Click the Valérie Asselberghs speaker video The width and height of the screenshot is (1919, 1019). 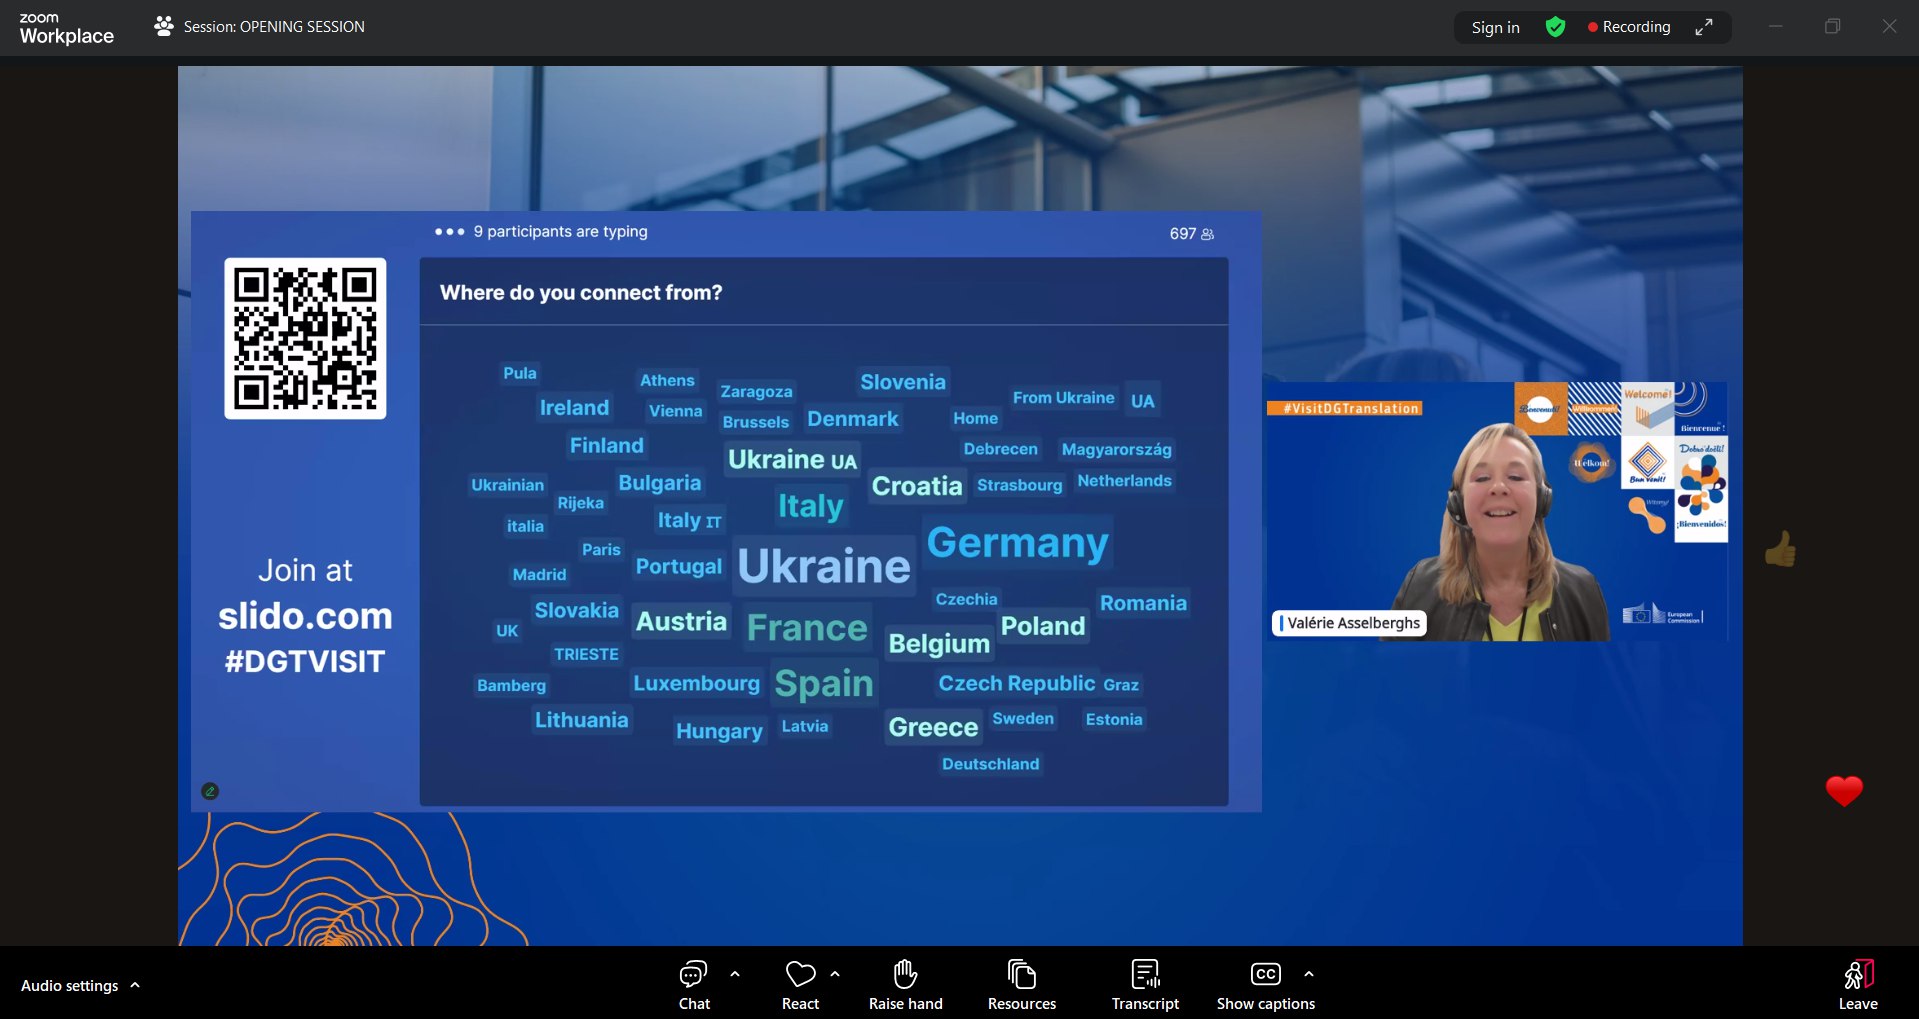[x=1496, y=511]
